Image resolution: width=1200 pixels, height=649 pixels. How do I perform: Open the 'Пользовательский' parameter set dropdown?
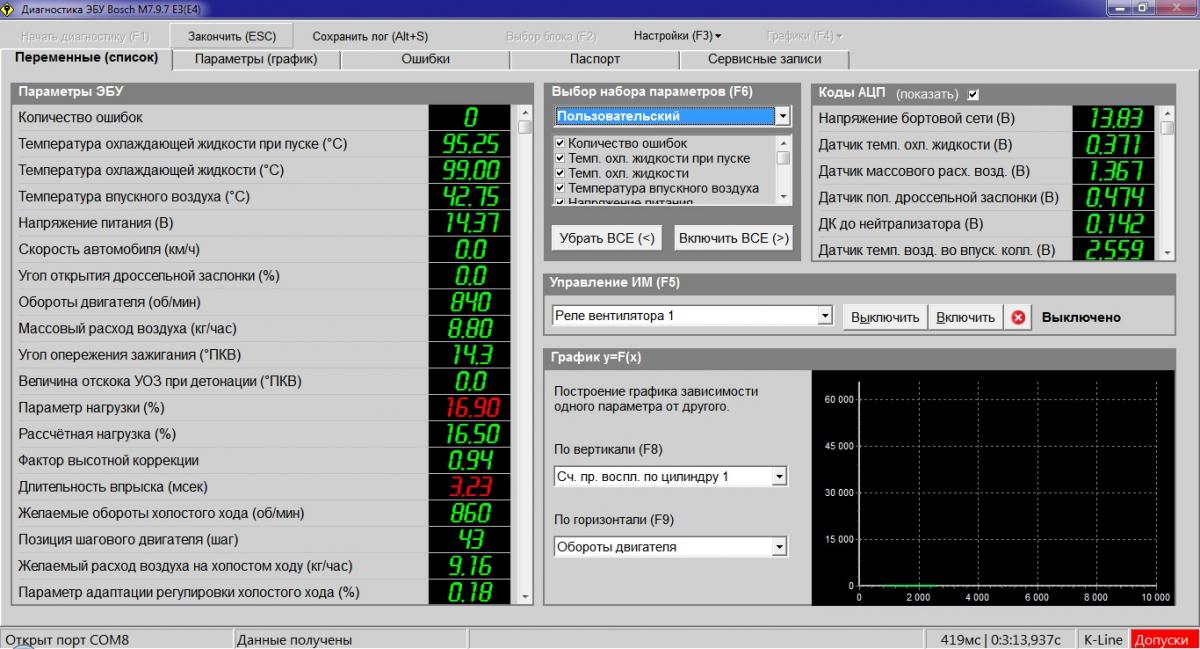(x=782, y=117)
